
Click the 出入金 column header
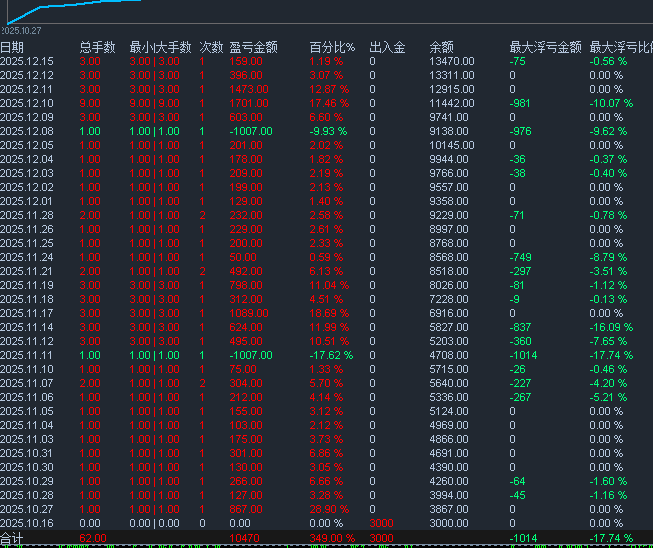(x=387, y=47)
